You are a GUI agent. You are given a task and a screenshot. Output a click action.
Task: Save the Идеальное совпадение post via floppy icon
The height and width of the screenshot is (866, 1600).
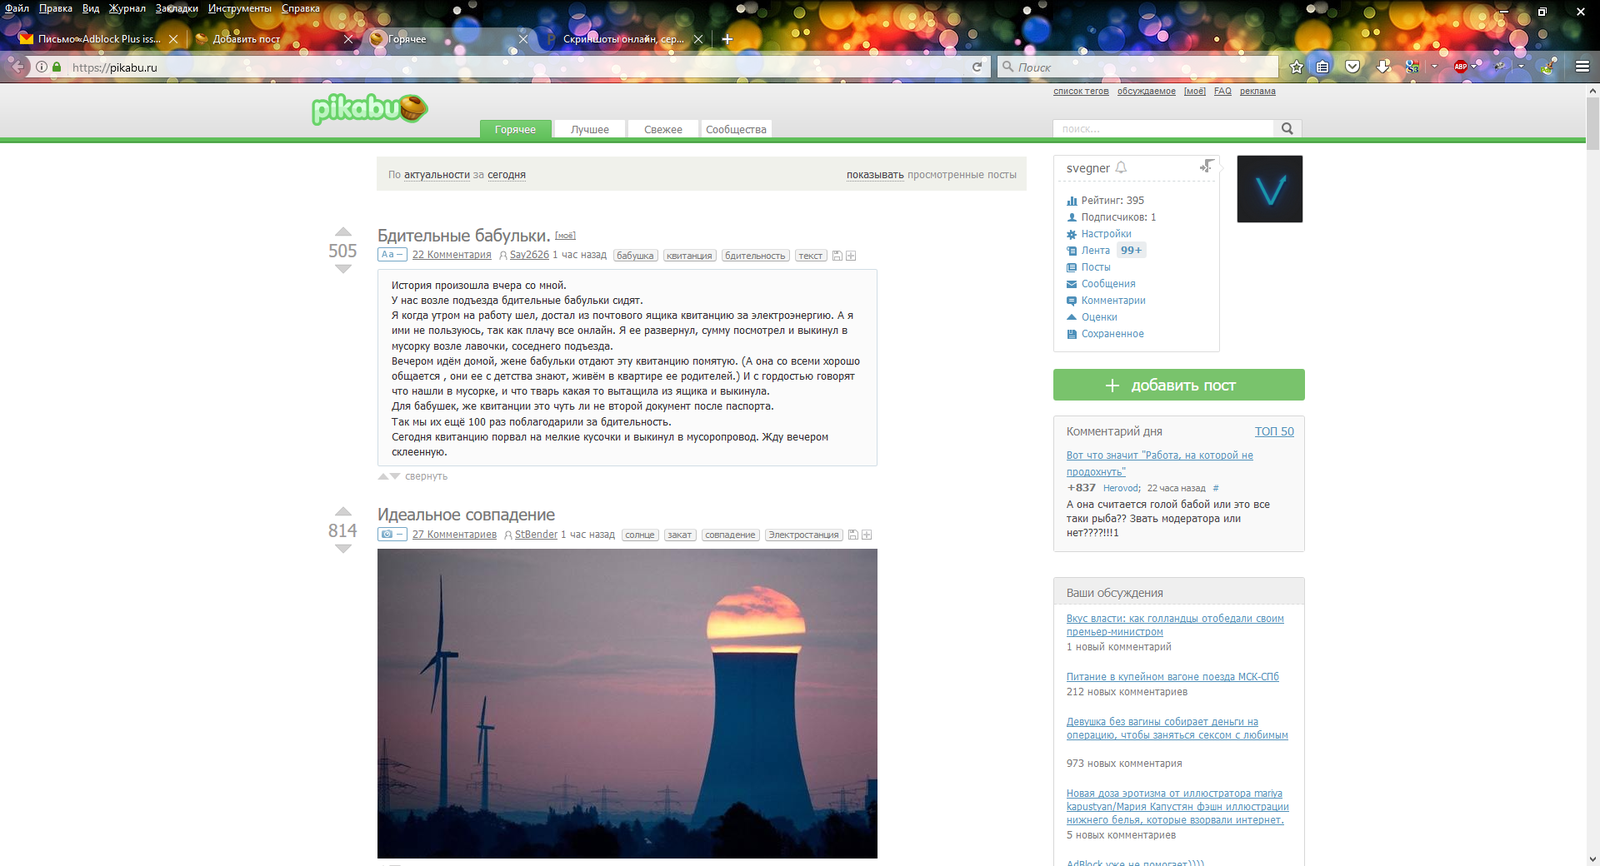[853, 535]
